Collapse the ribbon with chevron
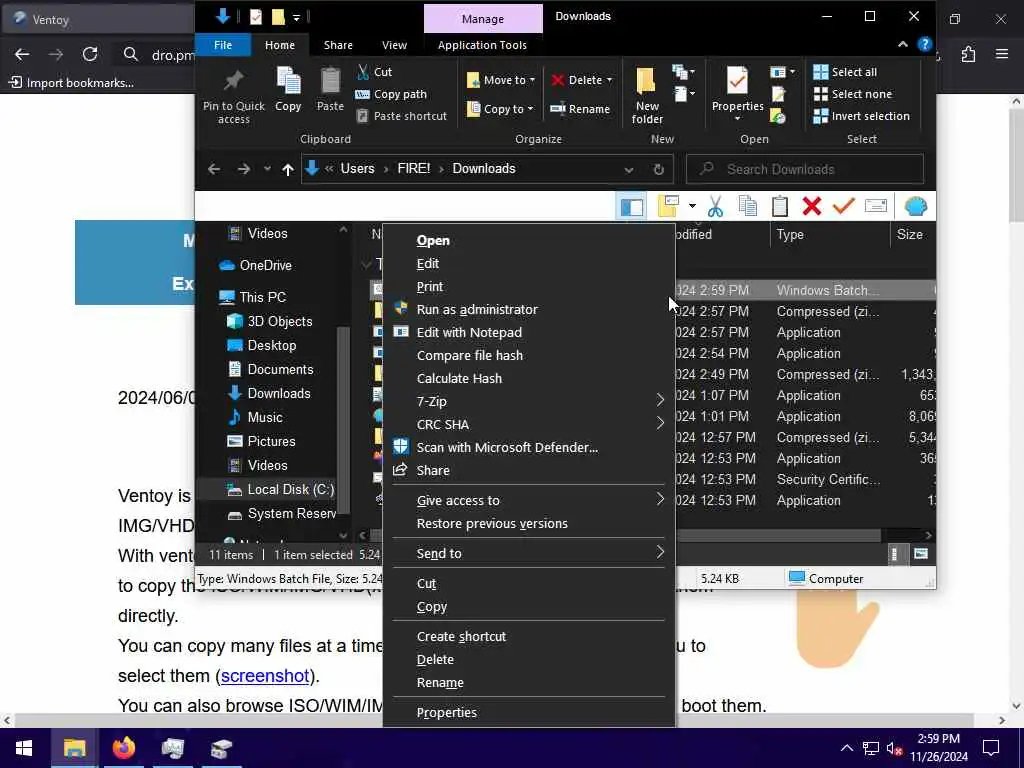 (903, 44)
